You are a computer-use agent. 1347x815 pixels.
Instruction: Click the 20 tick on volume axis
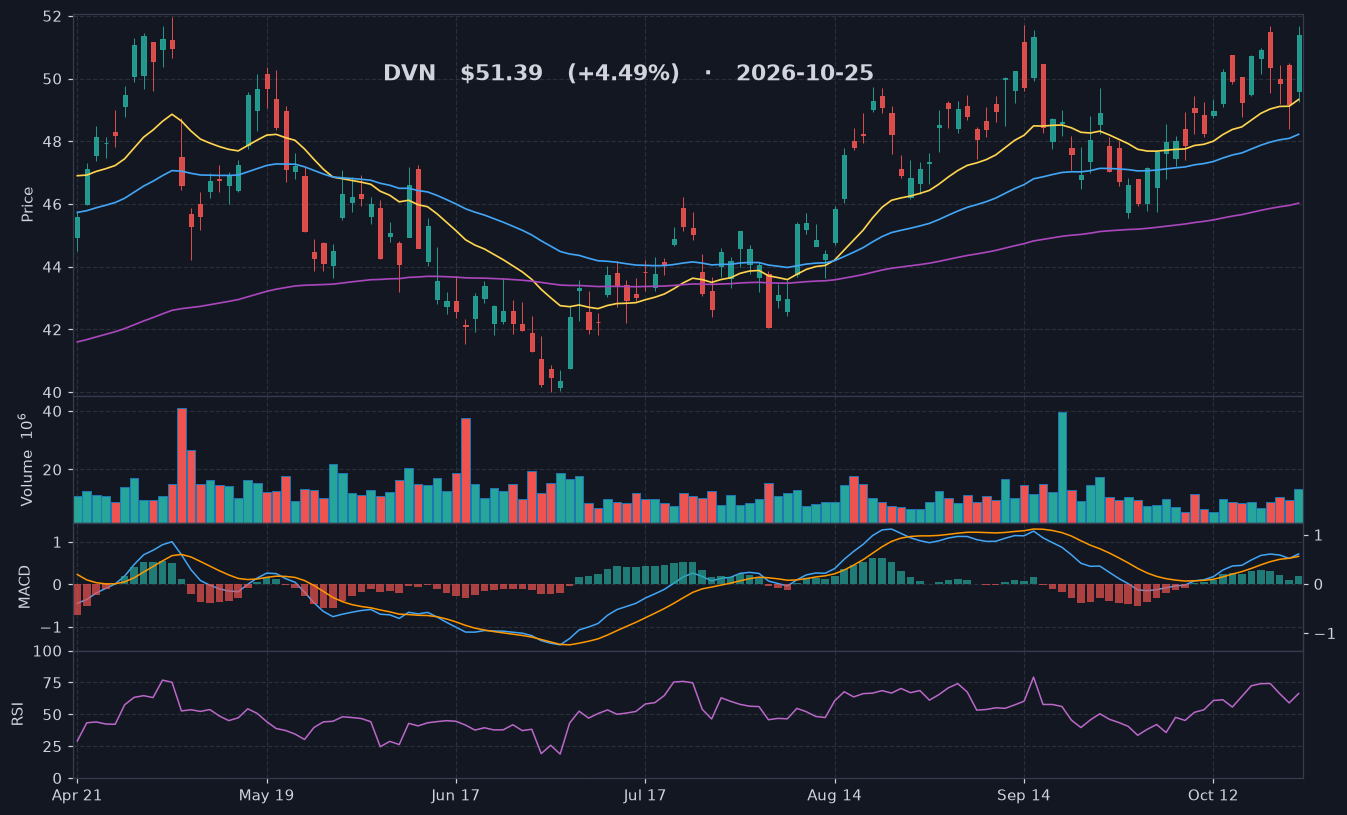click(x=53, y=470)
